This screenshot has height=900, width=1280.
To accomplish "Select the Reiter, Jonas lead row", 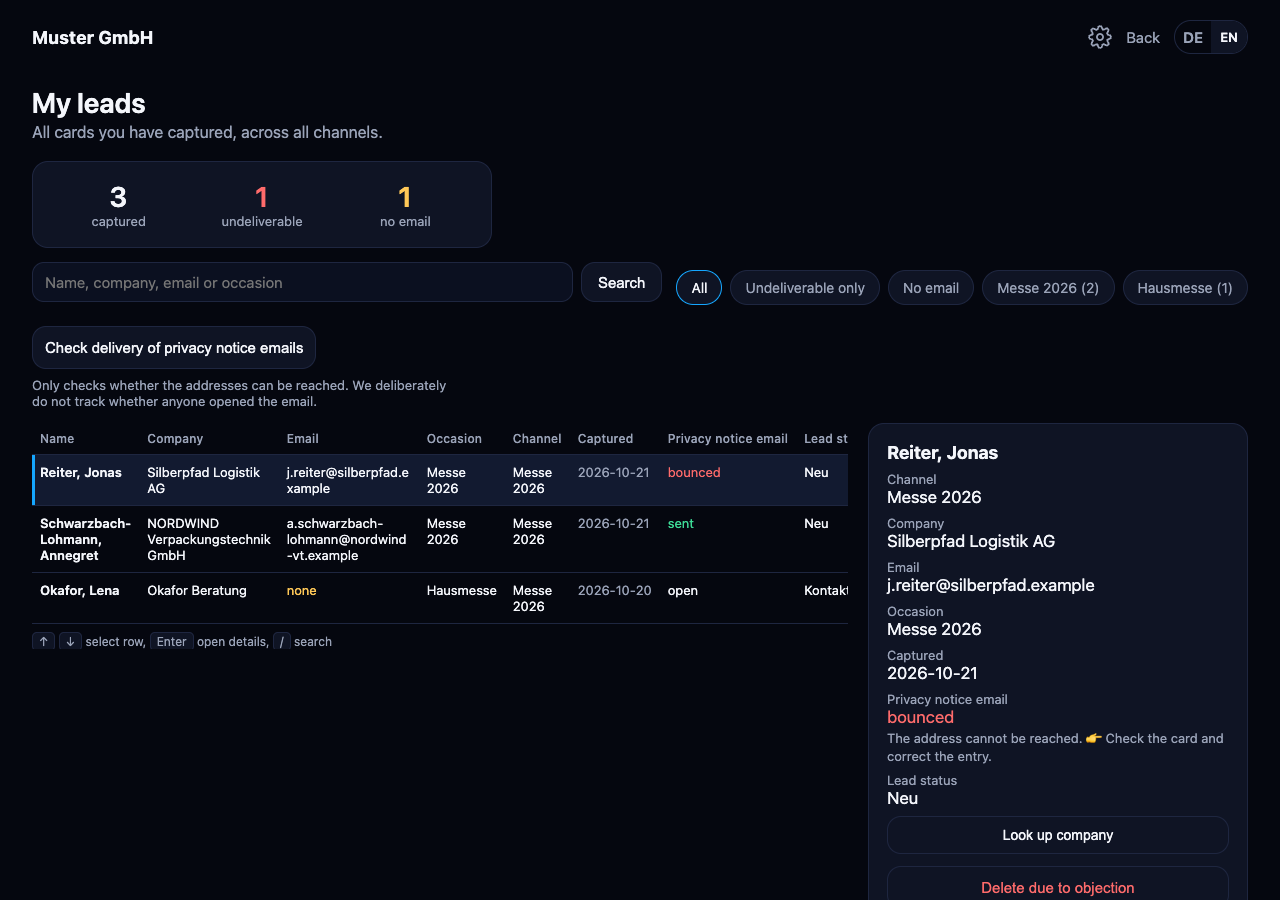I will (x=440, y=480).
